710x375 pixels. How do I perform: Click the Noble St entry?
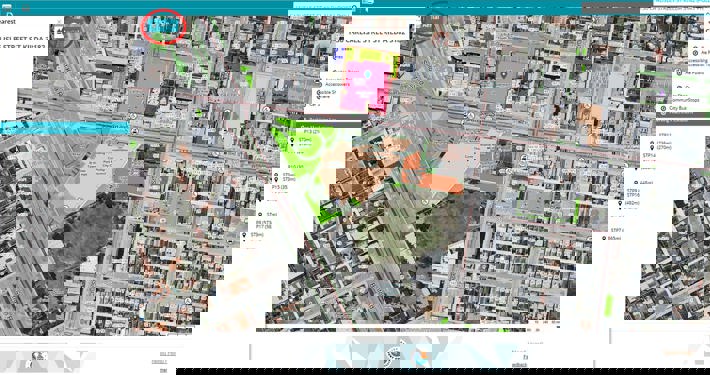(x=328, y=92)
